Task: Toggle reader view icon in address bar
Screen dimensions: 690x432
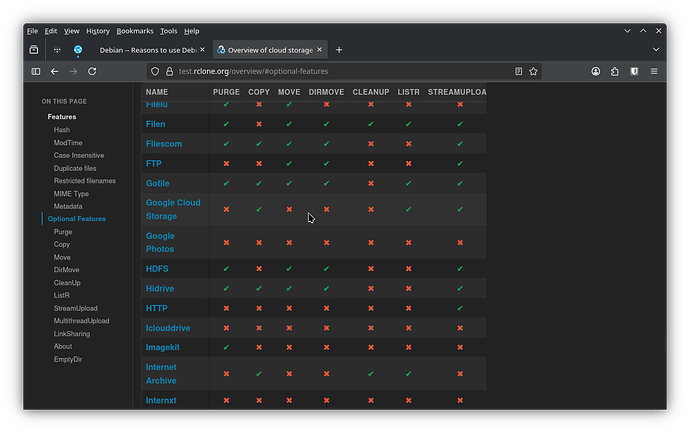Action: point(518,71)
